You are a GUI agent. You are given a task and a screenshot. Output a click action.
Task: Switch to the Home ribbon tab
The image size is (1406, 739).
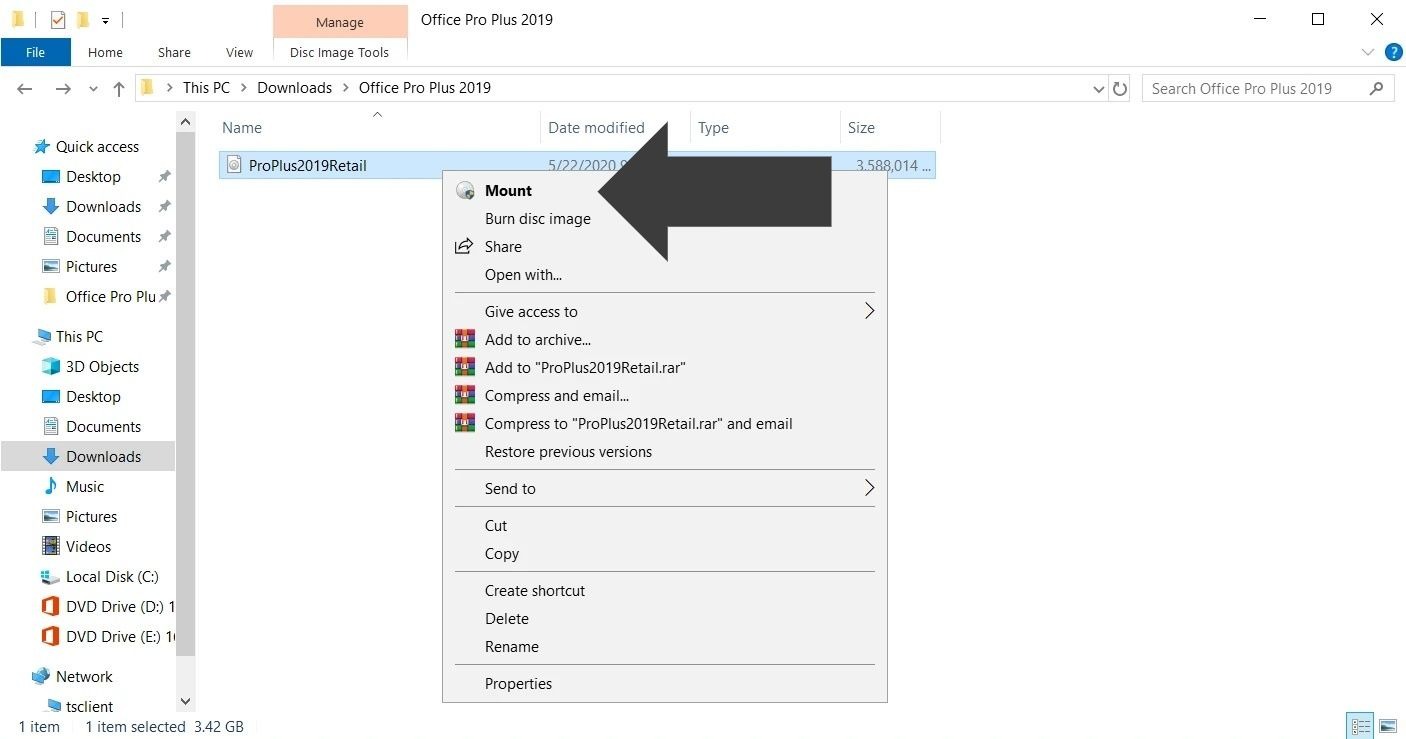tap(105, 52)
